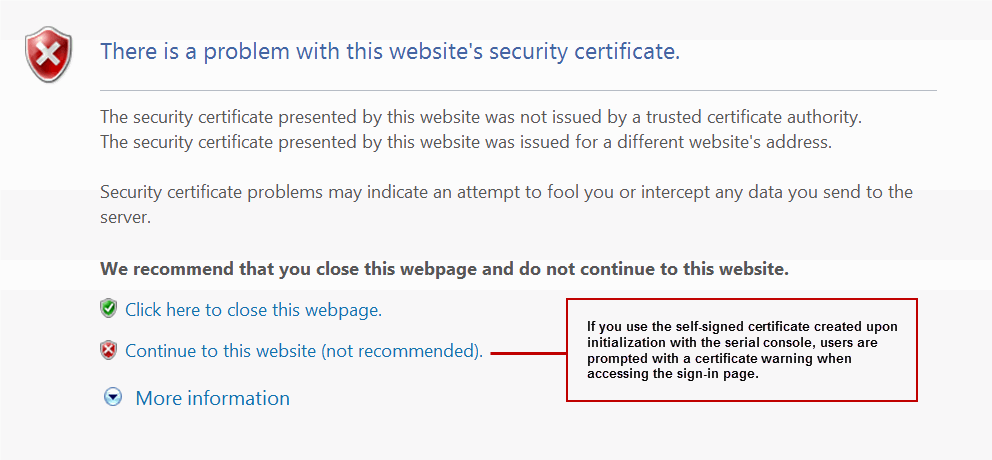Click the word 'server.' ending the paragraph

126,217
